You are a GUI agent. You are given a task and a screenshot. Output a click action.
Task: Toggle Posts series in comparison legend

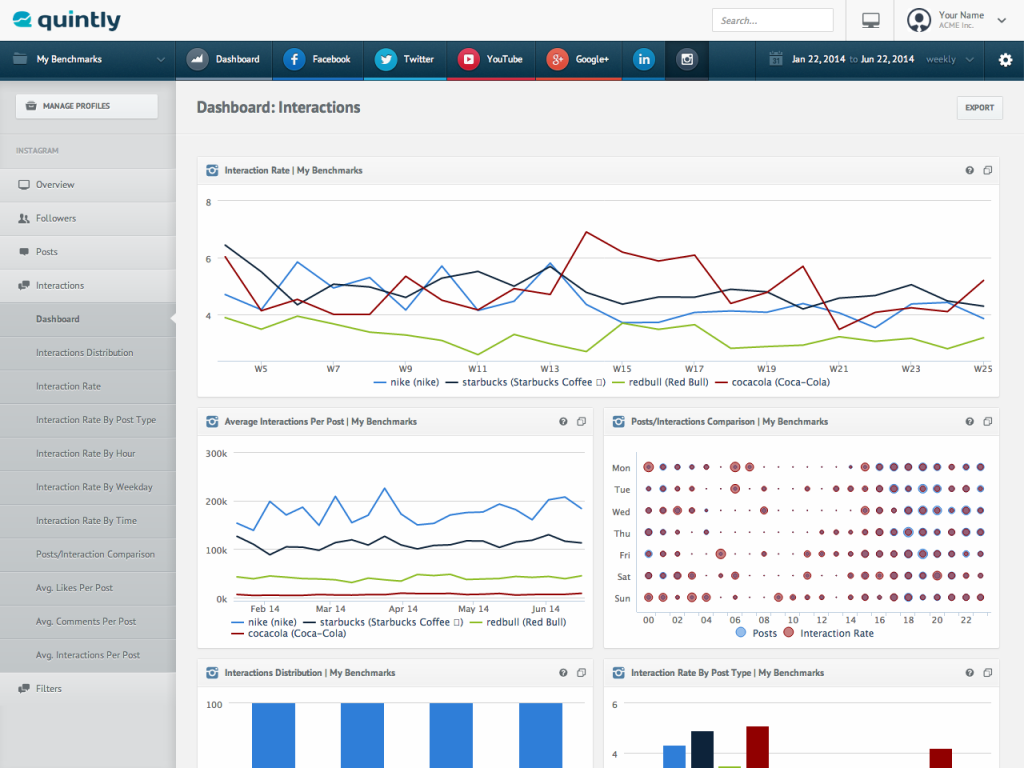coord(756,633)
